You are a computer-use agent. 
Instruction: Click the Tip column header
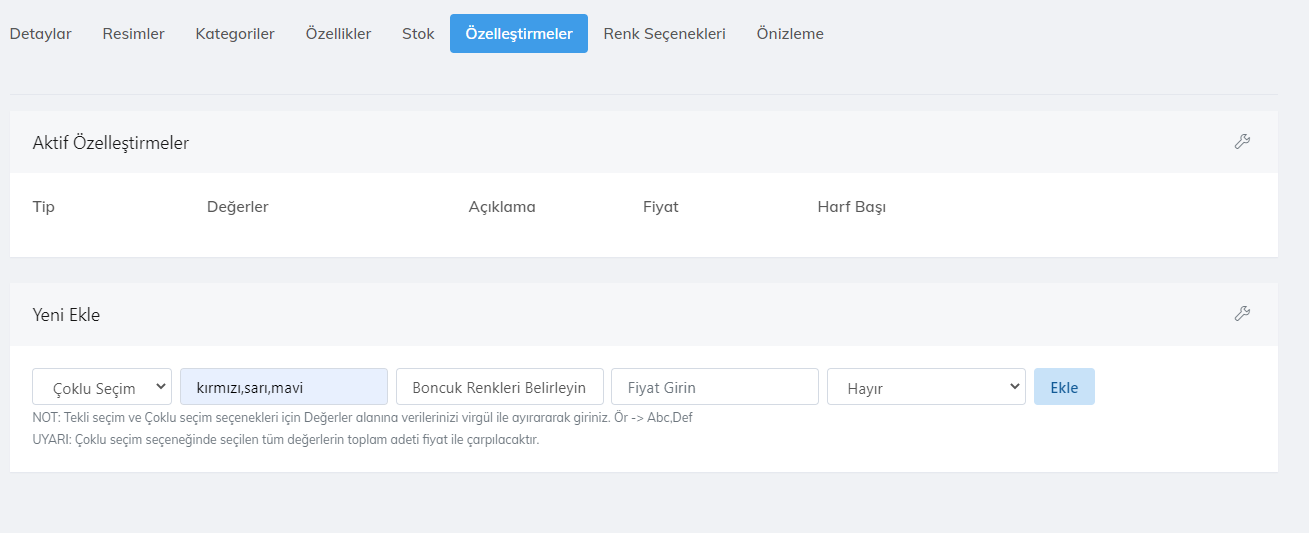[x=44, y=207]
